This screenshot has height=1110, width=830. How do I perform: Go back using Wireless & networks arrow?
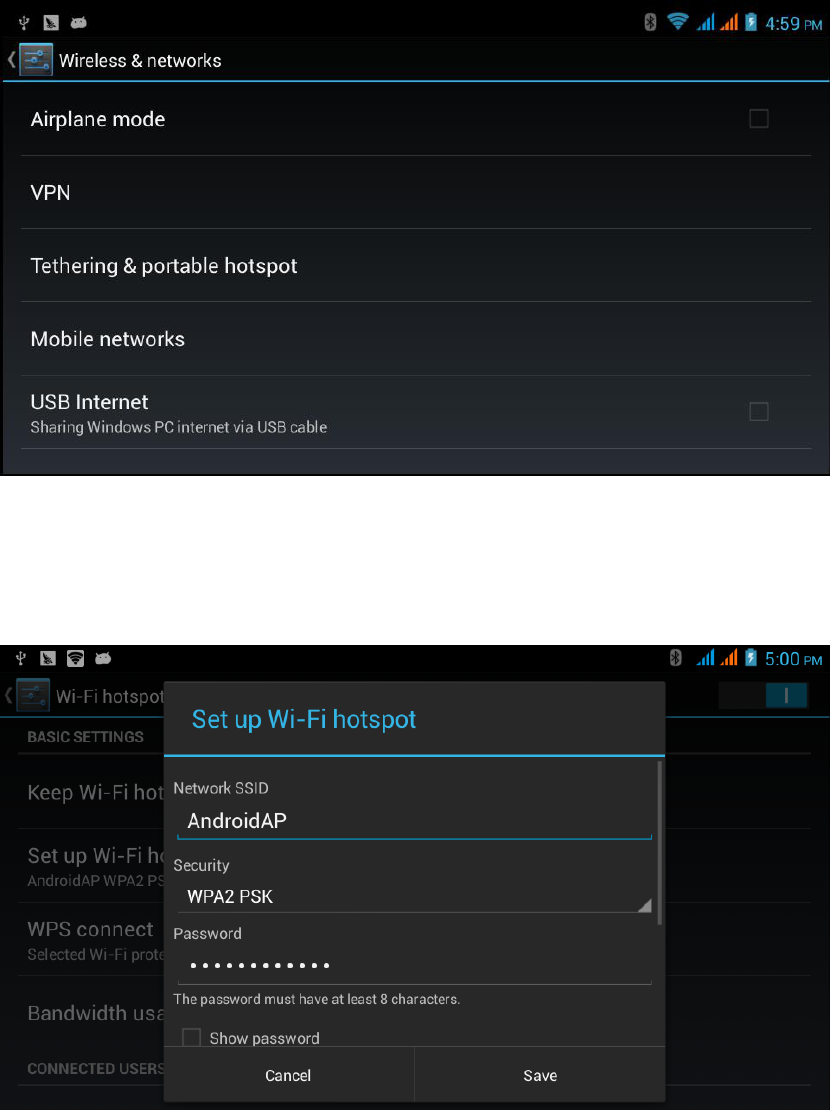coord(11,59)
